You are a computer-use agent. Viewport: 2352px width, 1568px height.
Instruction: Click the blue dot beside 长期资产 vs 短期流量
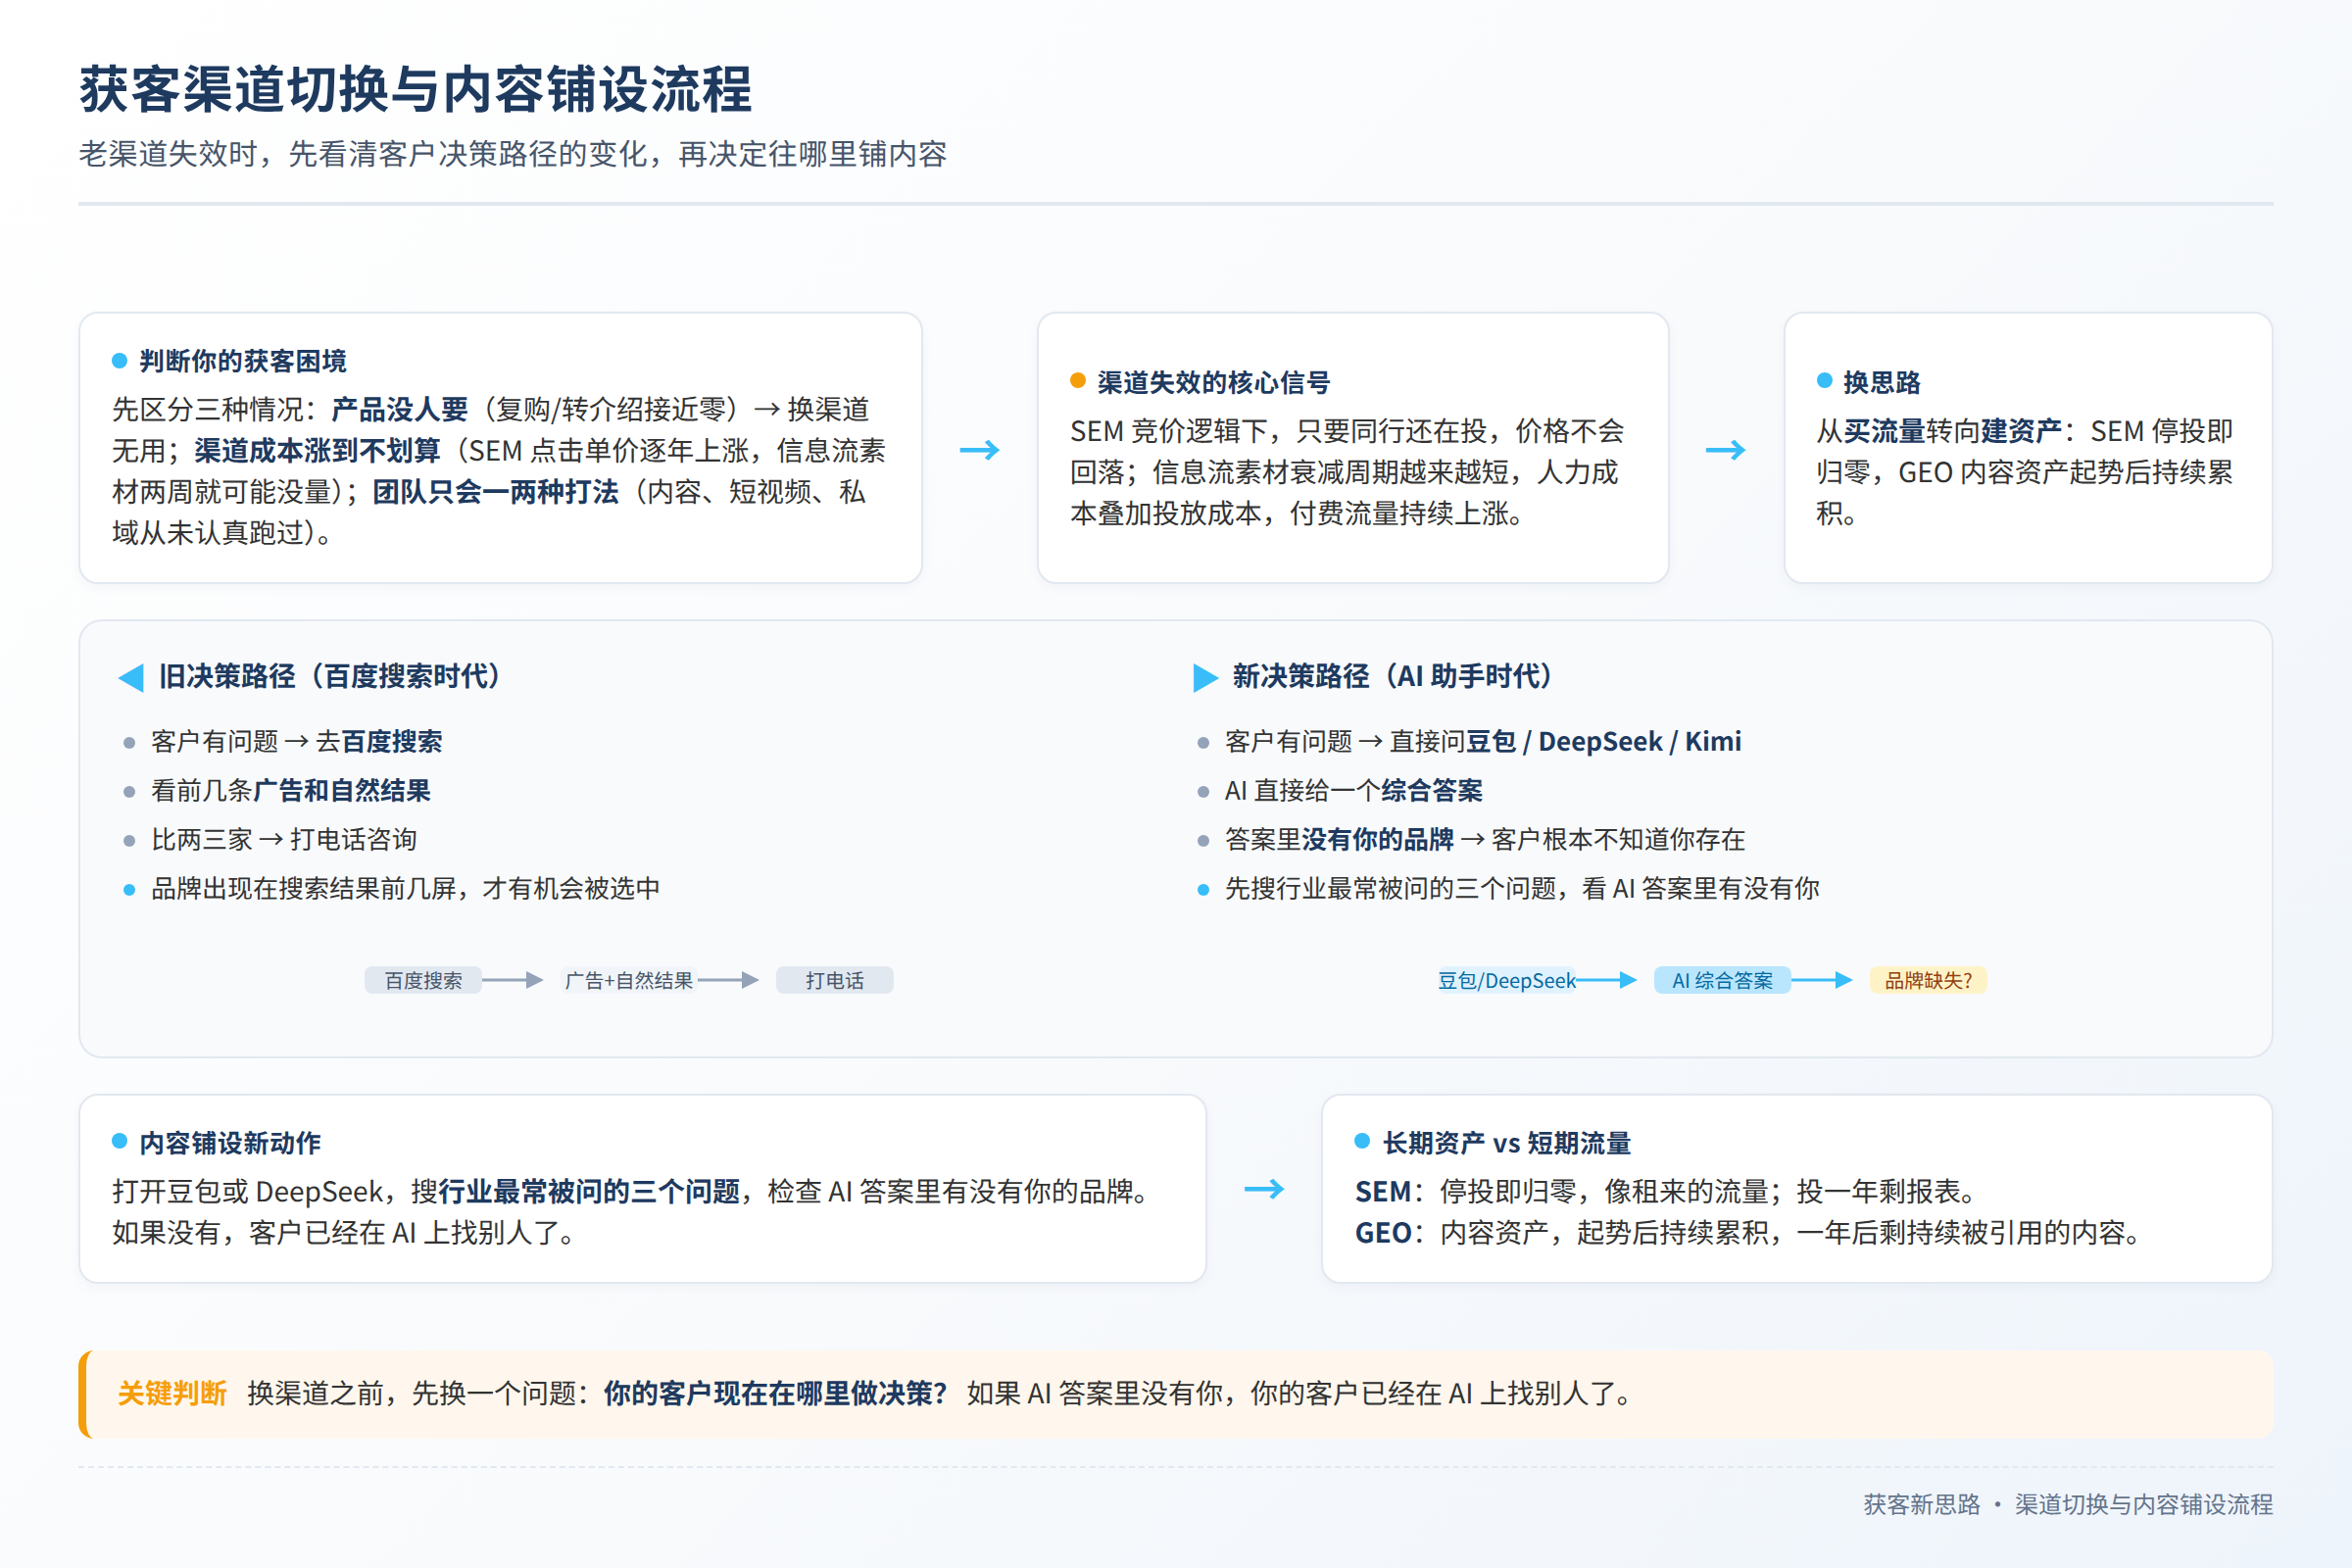coord(1362,1141)
